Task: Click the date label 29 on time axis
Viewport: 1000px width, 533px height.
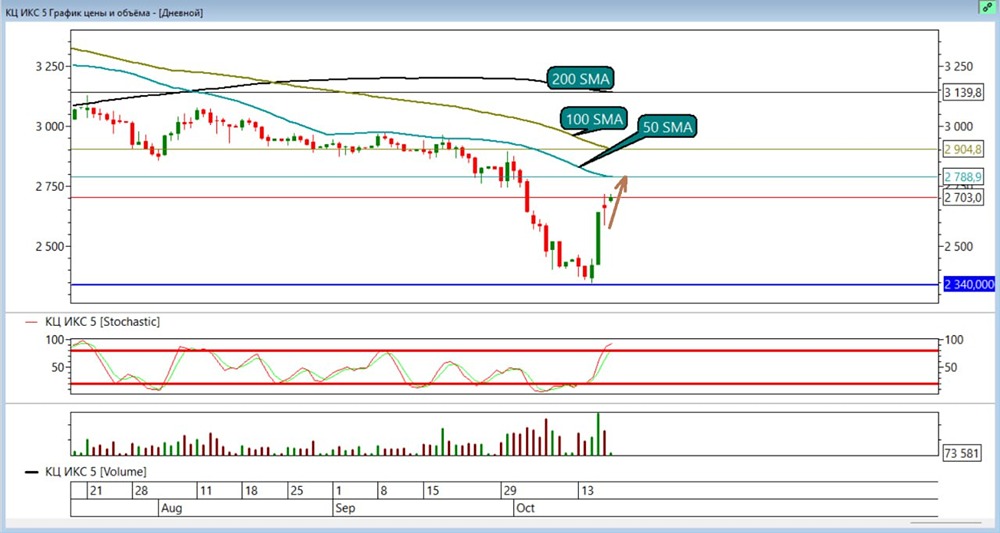Action: pos(510,491)
